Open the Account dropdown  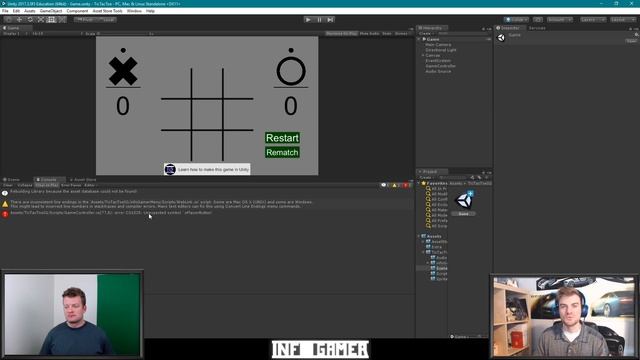click(x=560, y=20)
